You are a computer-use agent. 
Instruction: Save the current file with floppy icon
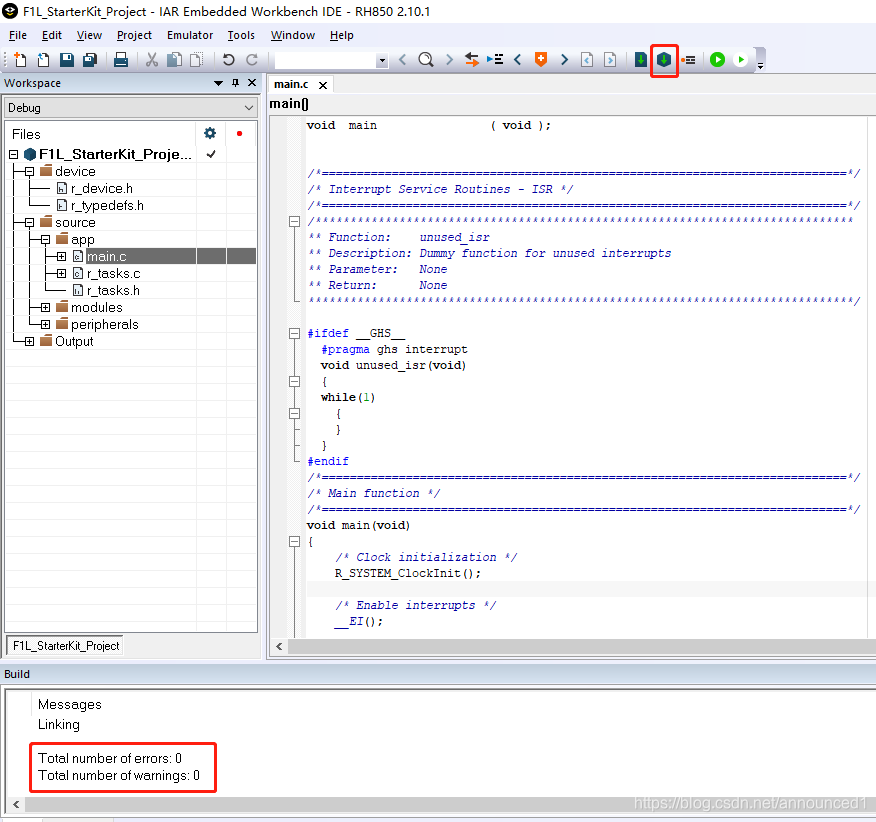67,59
